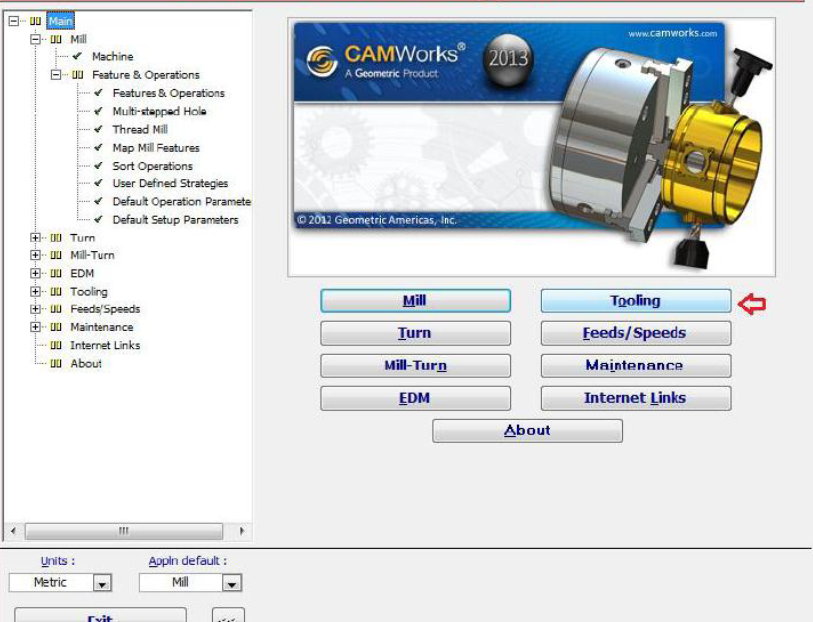This screenshot has width=813, height=622.
Task: Open the Feeds/Speeds section button
Action: point(635,333)
